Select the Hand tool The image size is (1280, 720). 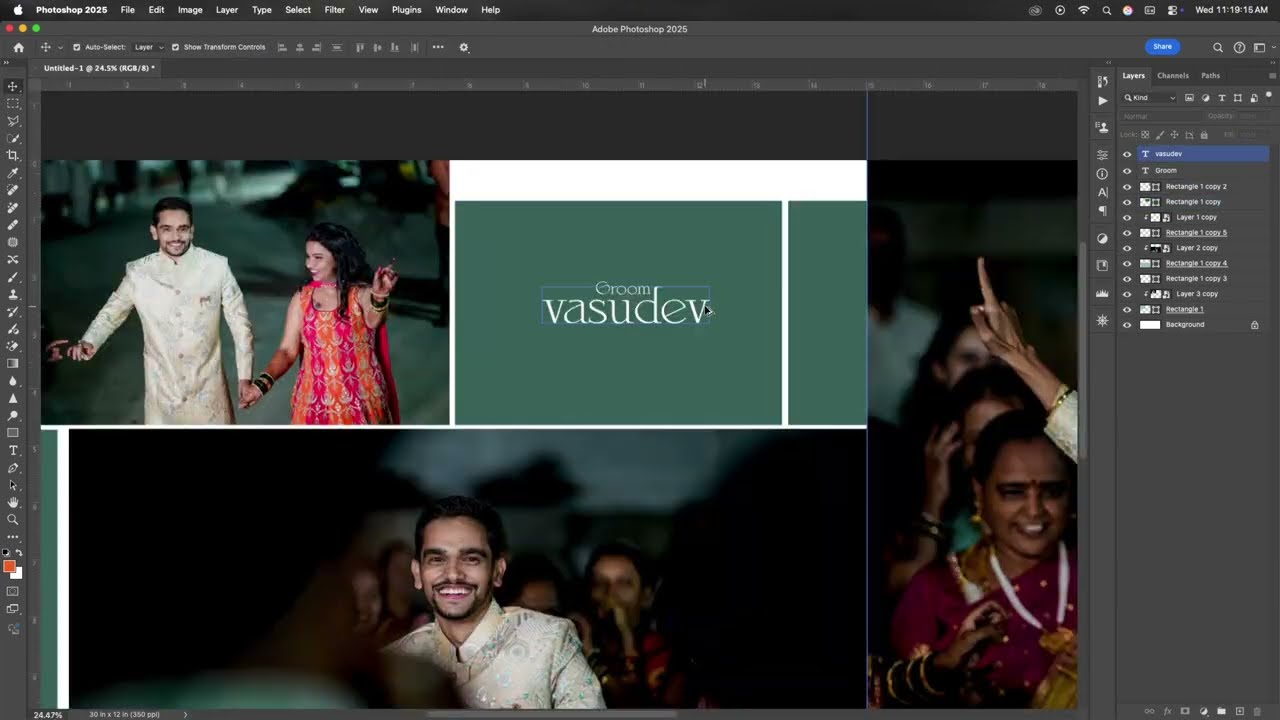[x=13, y=502]
